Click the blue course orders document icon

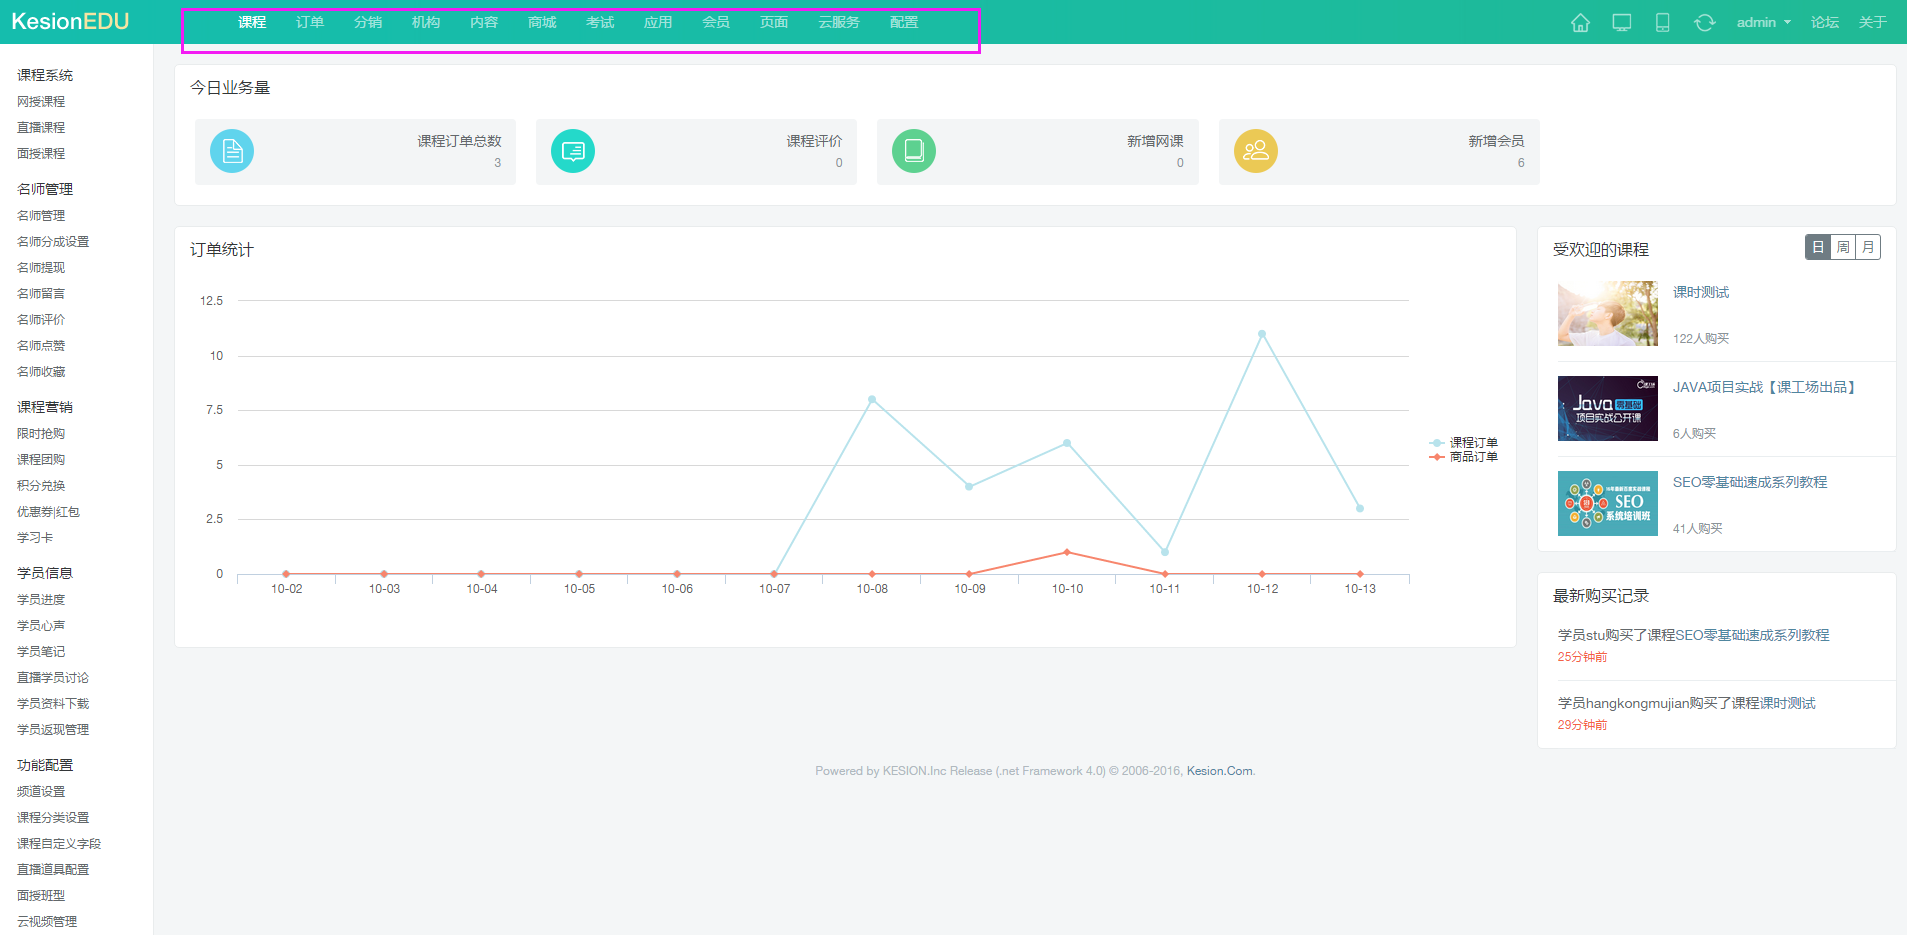(232, 152)
